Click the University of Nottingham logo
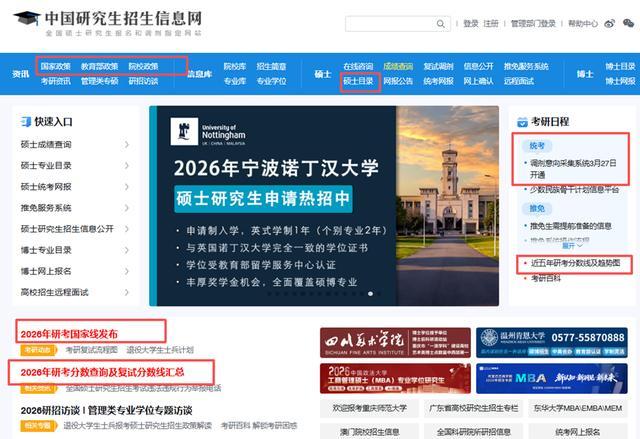The height and width of the screenshot is (439, 640). (208, 132)
